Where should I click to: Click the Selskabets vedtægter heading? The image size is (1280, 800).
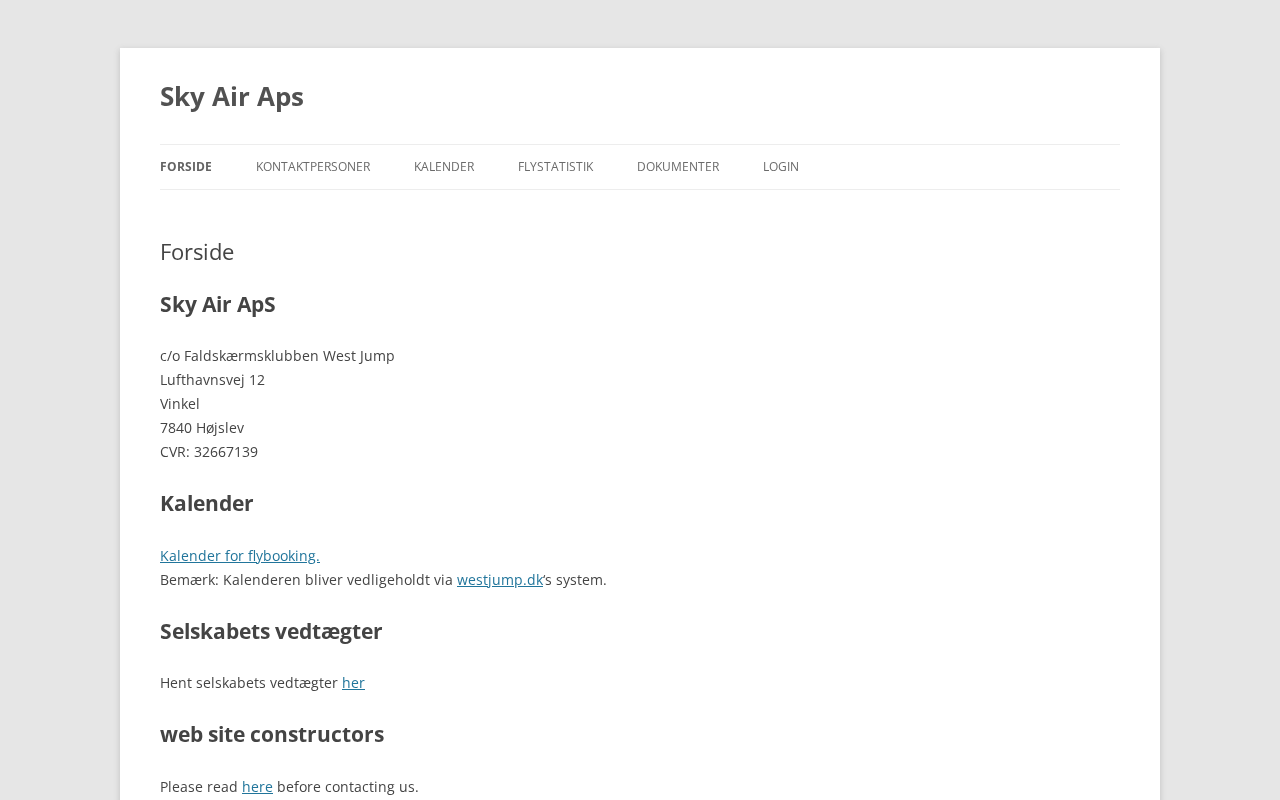point(271,632)
